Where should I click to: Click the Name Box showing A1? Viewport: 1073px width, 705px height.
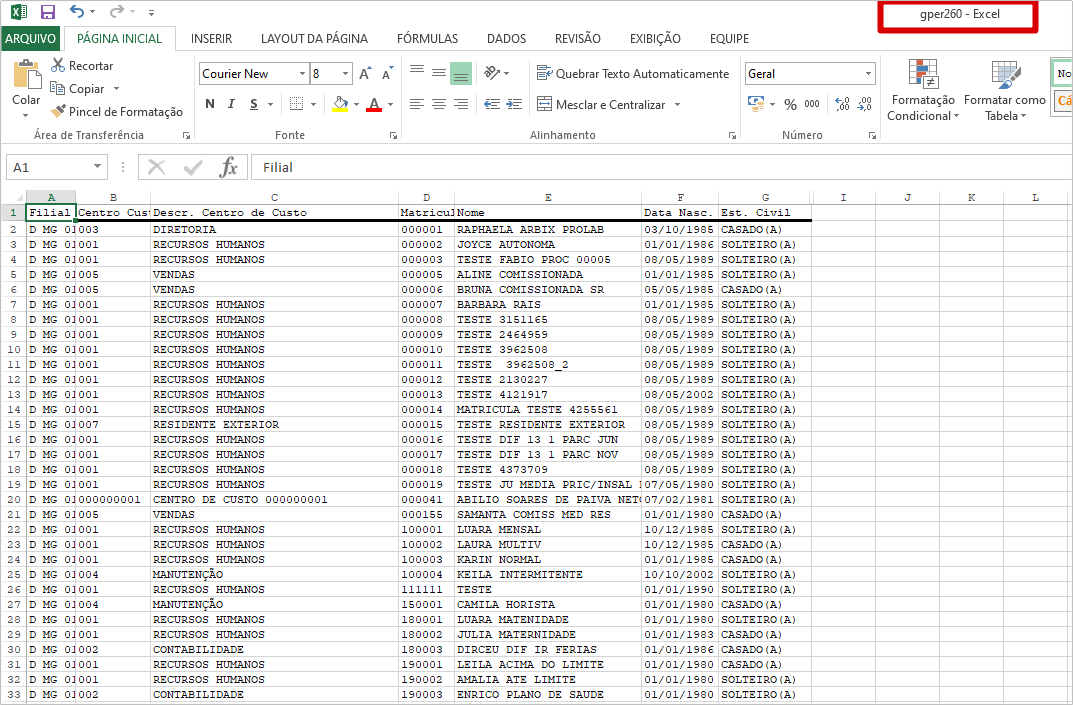tap(56, 167)
